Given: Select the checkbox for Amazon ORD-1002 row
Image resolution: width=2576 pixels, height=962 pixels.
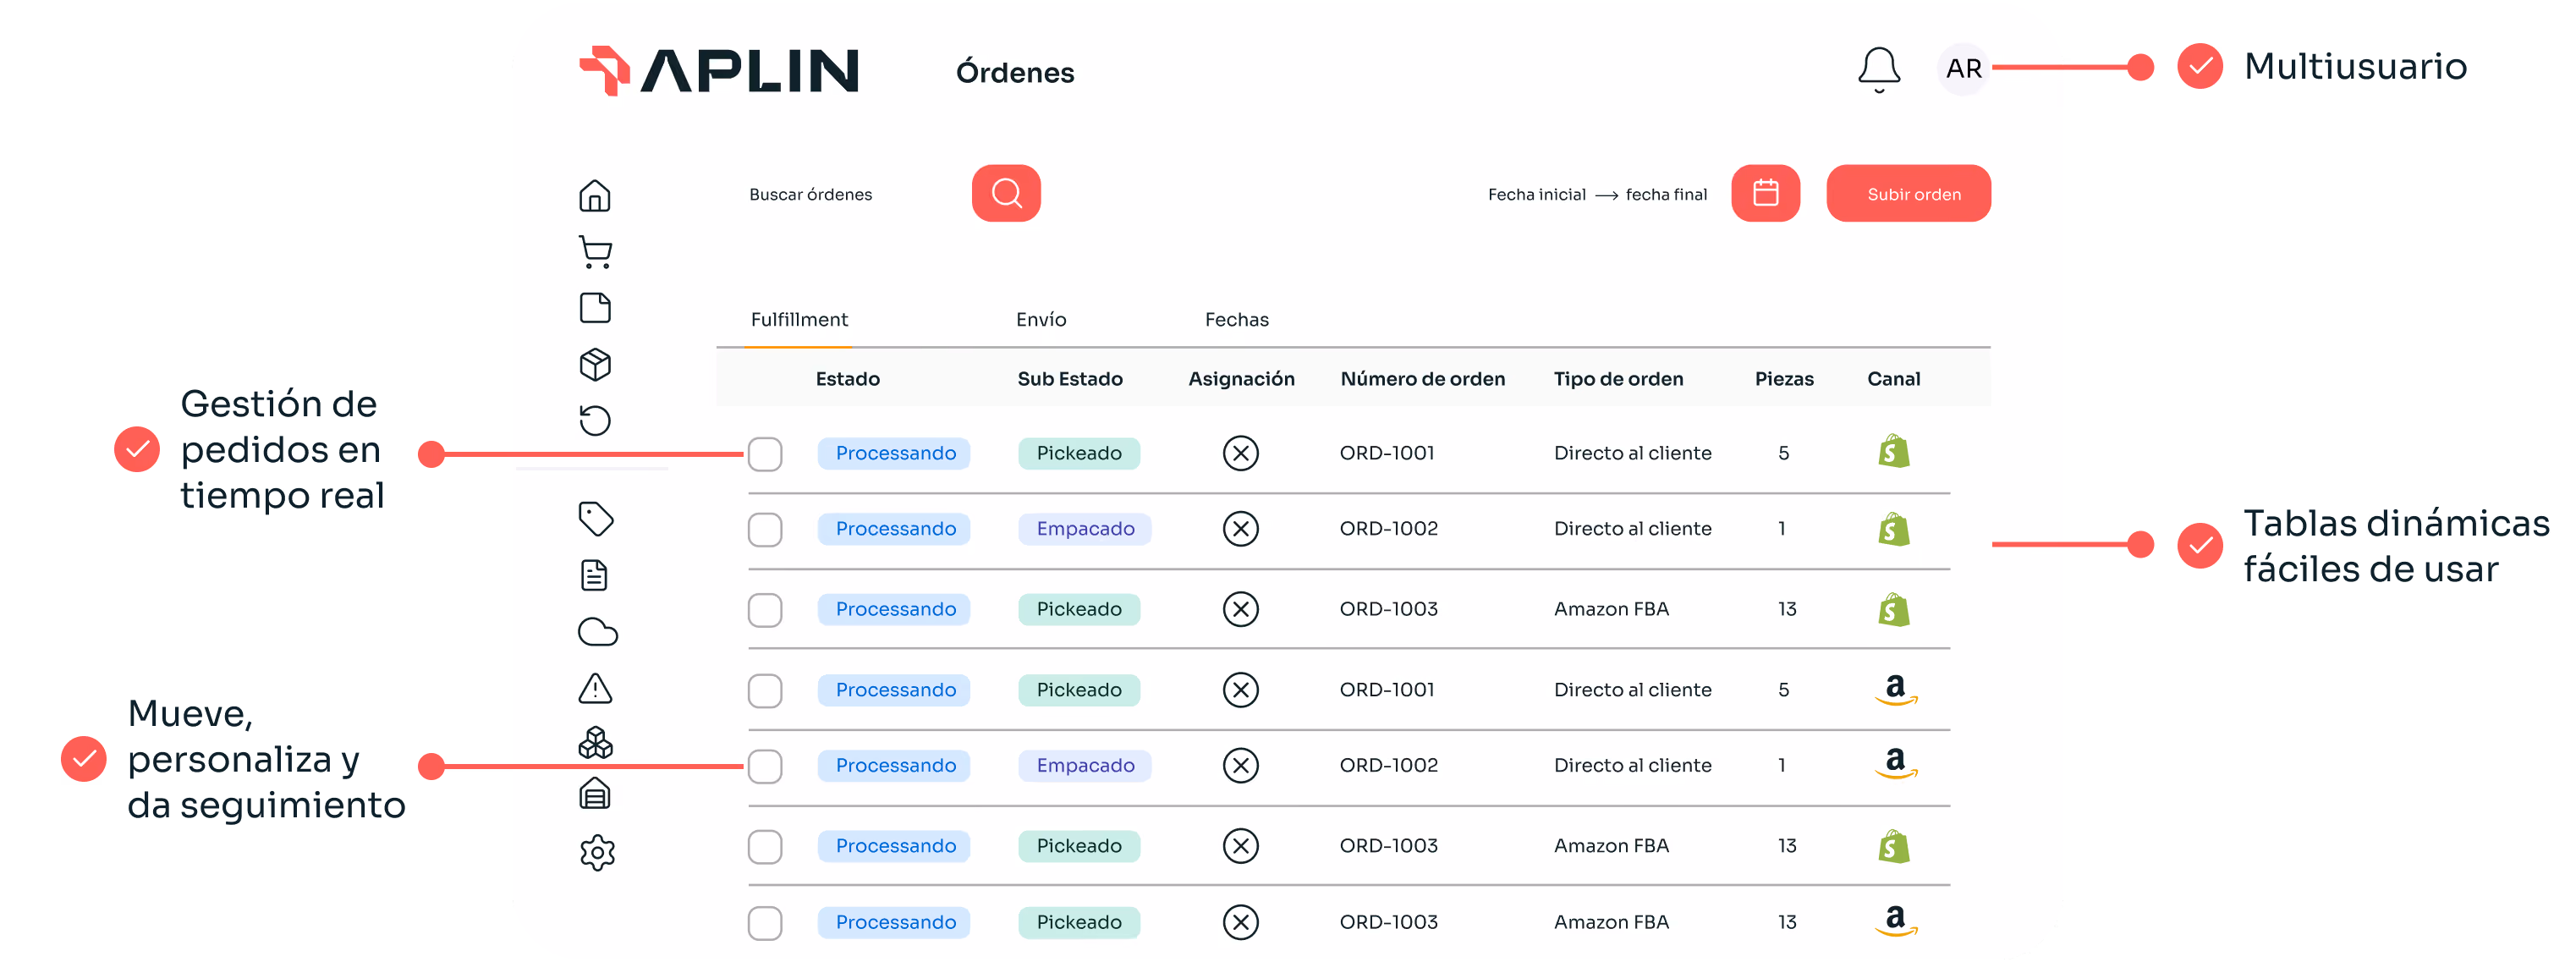Looking at the screenshot, I should click(x=764, y=766).
